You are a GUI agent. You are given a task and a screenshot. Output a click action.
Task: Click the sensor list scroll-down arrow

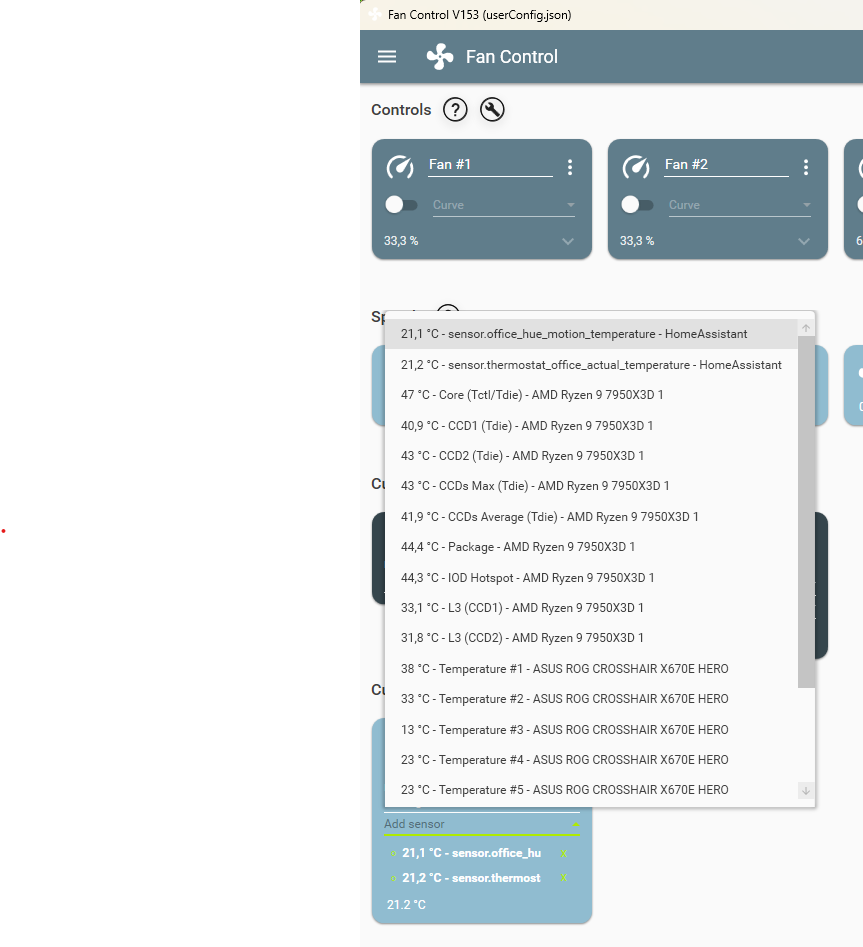(806, 791)
